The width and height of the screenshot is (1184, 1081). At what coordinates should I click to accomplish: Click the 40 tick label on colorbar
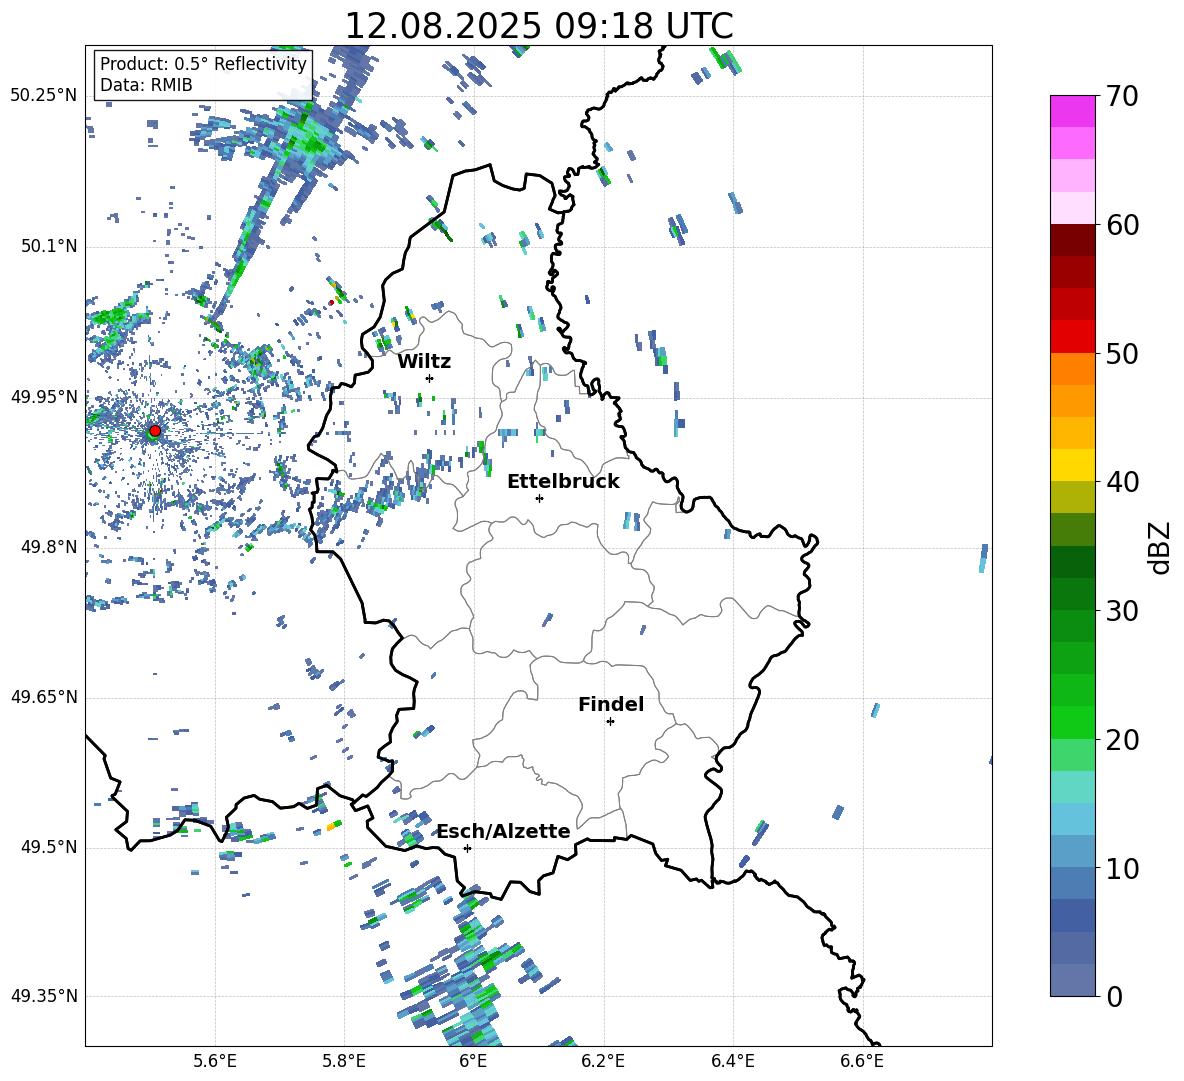[x=1122, y=482]
